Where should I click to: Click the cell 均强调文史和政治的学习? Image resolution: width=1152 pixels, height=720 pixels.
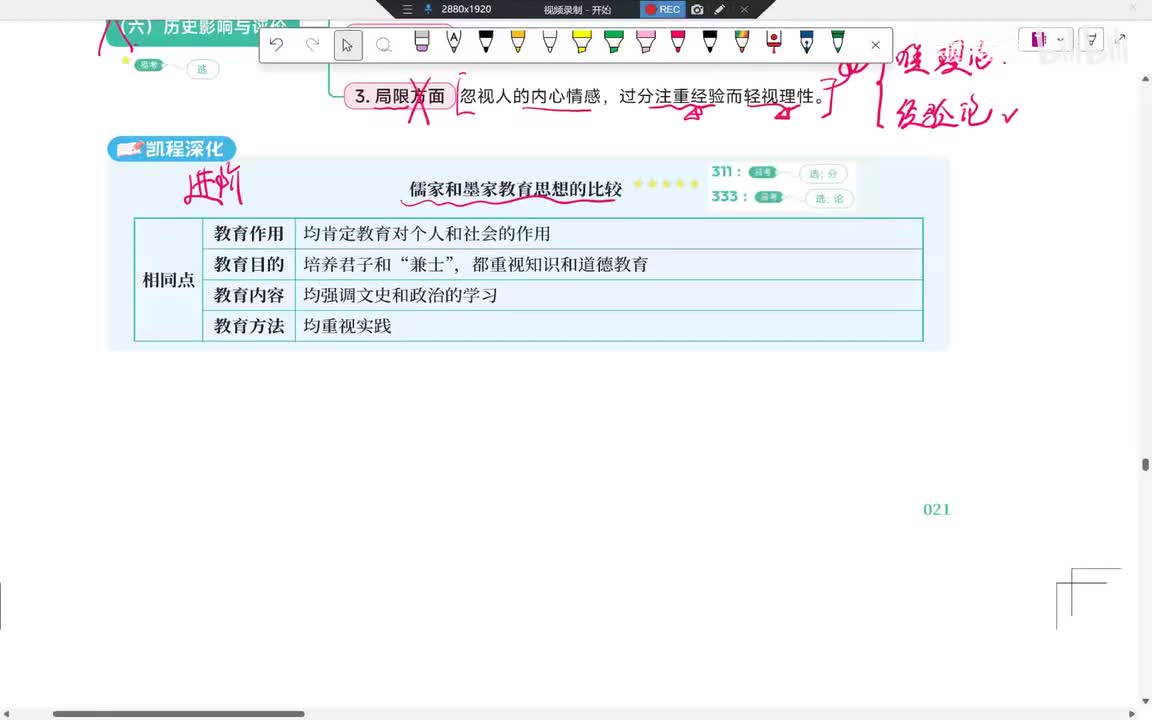tap(609, 295)
